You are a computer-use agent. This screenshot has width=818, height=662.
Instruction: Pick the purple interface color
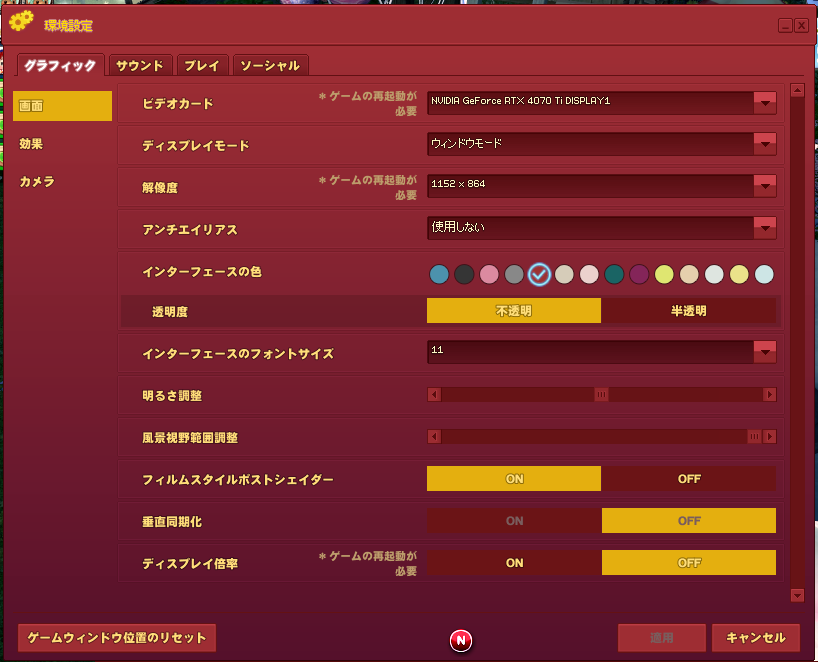(x=639, y=274)
